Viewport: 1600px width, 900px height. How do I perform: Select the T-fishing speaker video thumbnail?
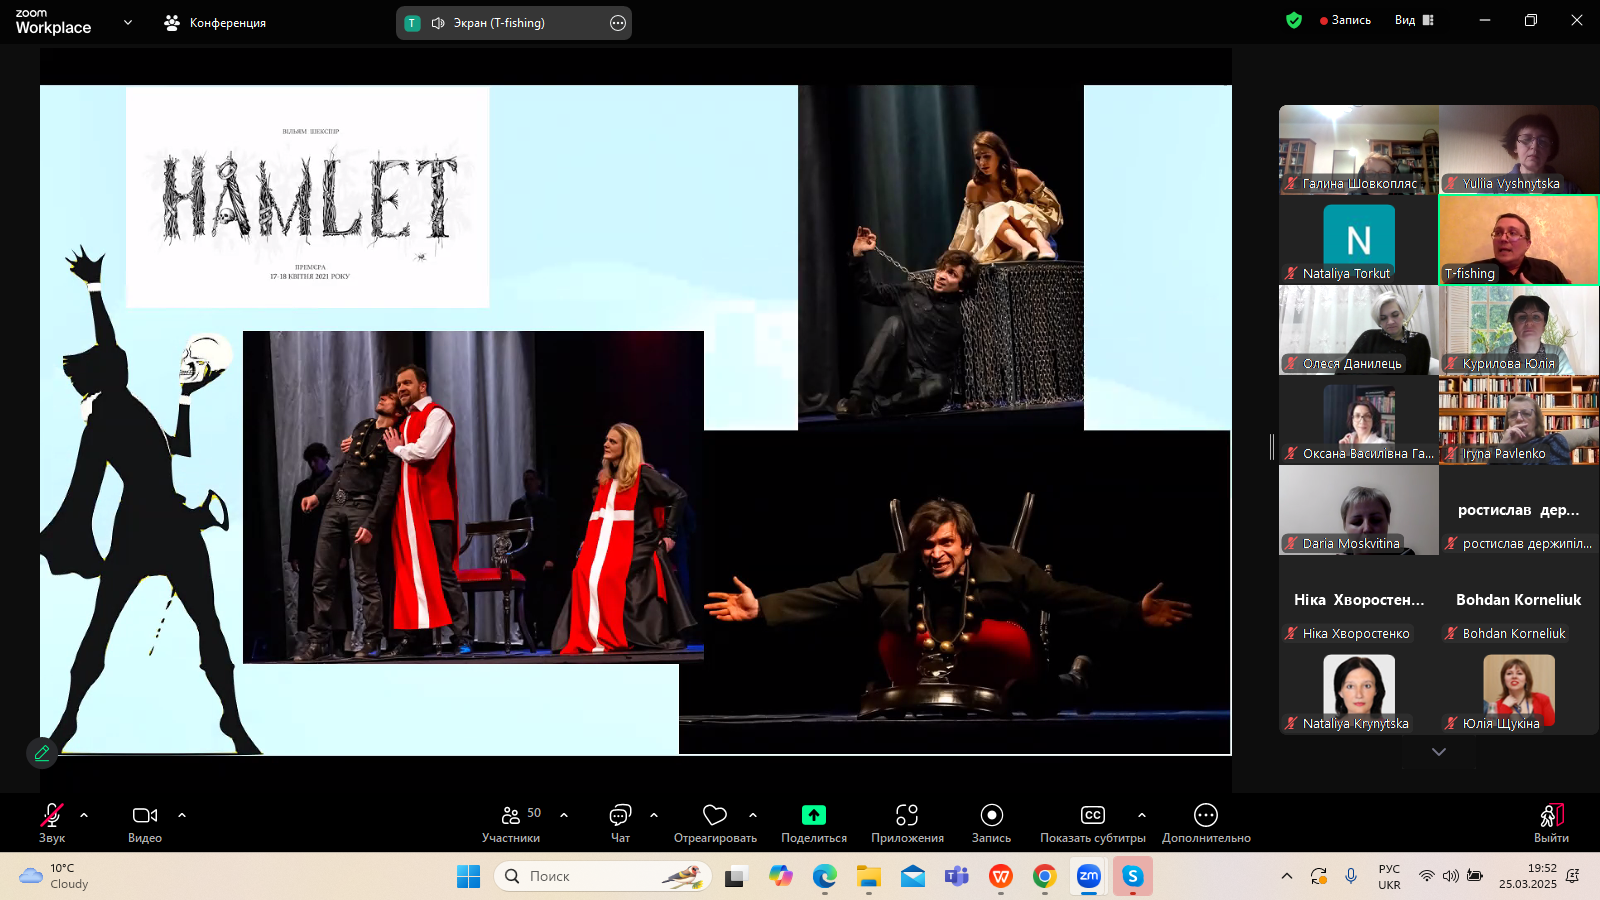point(1518,240)
